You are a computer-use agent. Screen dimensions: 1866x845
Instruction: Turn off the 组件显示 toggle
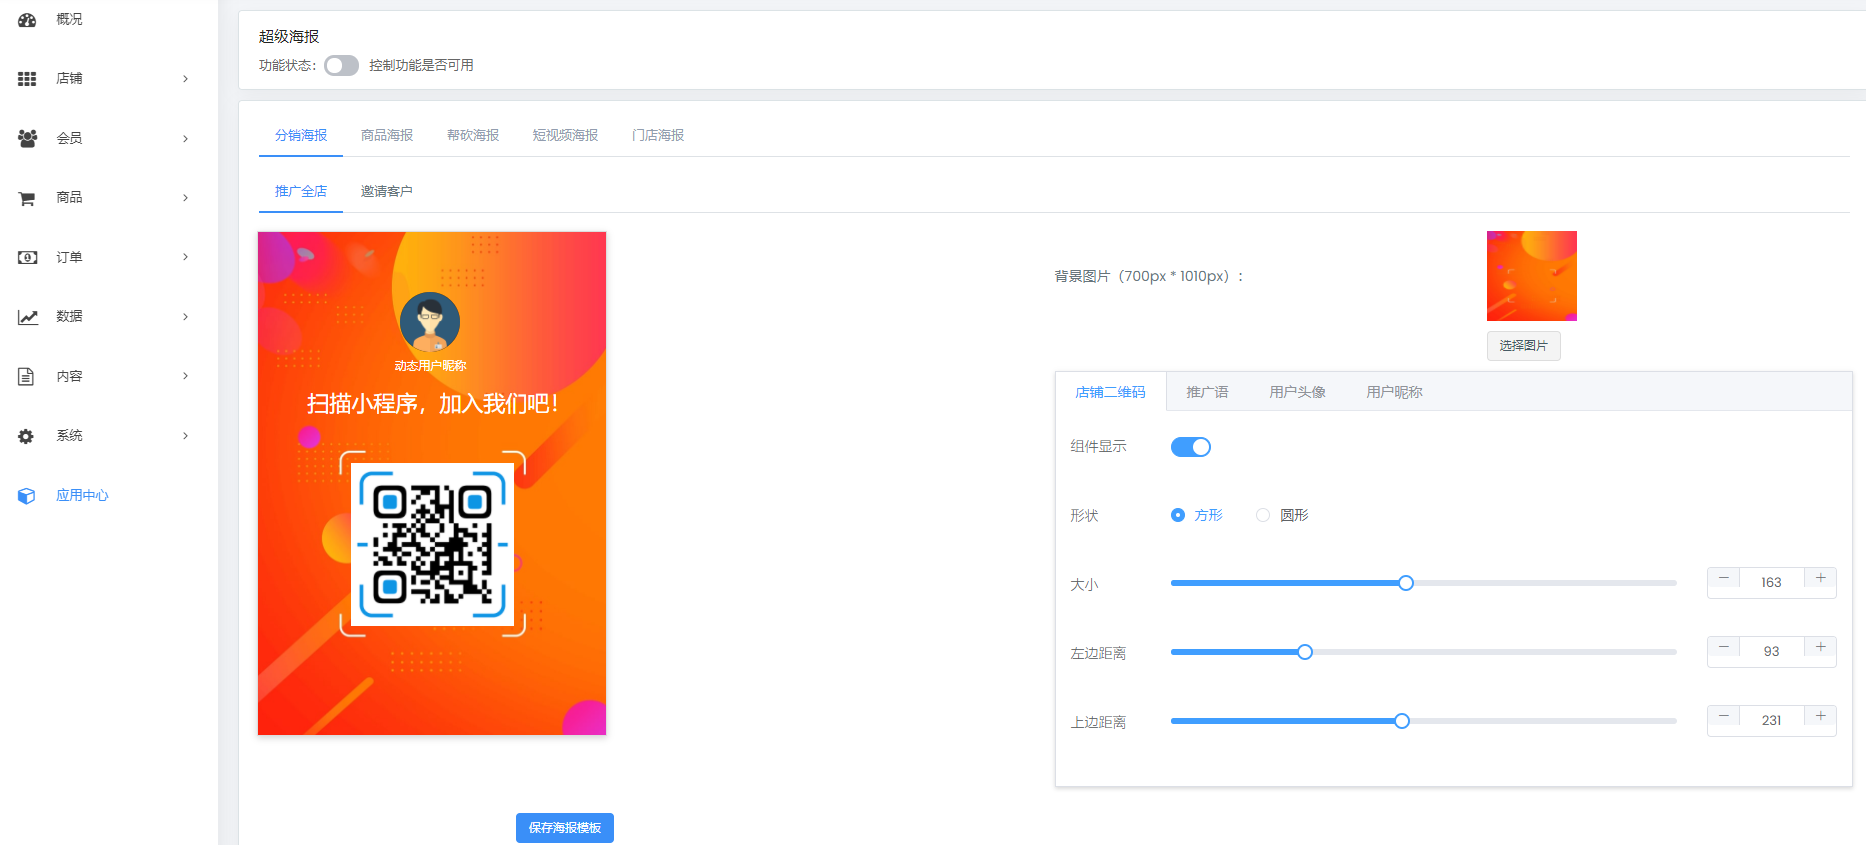pos(1190,447)
